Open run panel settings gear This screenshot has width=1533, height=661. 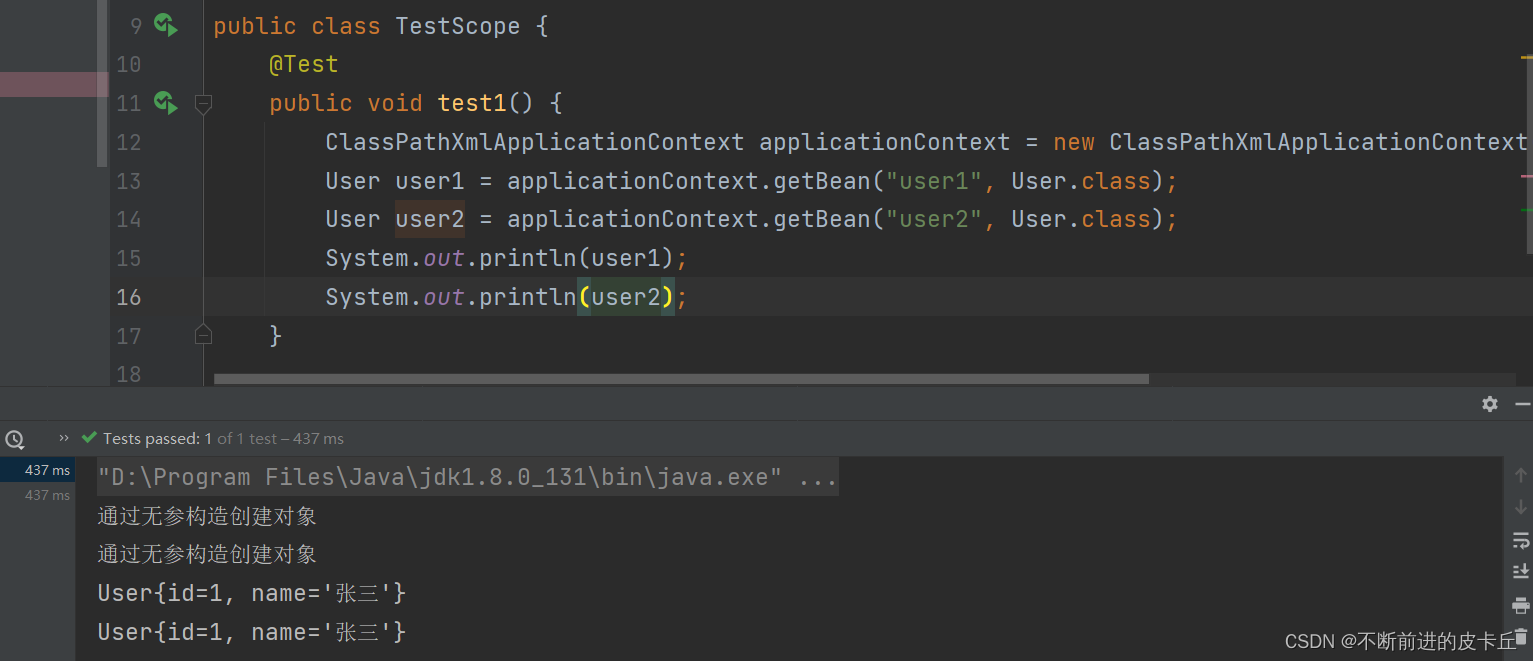click(1490, 404)
